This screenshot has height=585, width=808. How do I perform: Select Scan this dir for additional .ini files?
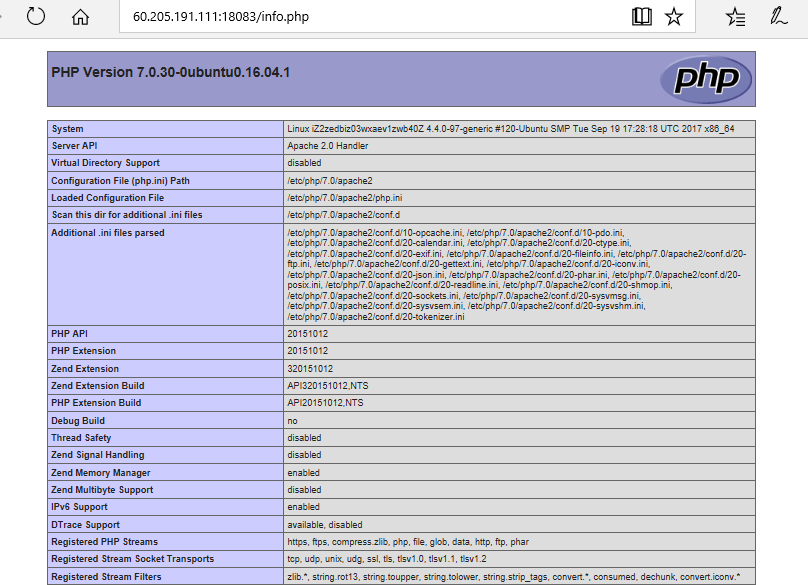click(127, 215)
